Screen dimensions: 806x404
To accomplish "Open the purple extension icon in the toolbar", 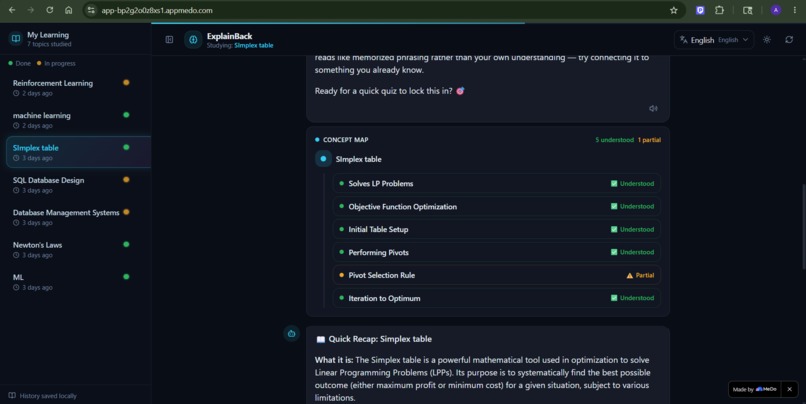I will tap(700, 10).
